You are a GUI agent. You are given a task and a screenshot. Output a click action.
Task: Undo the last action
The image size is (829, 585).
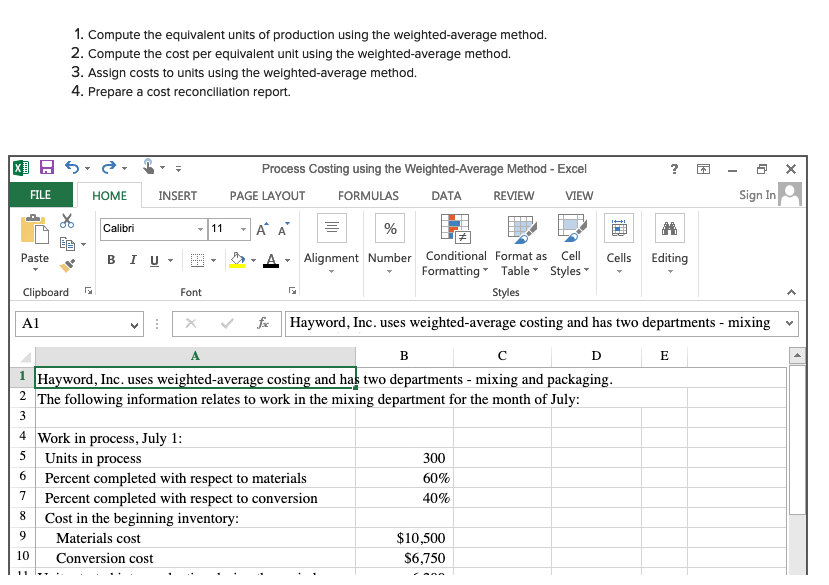72,168
